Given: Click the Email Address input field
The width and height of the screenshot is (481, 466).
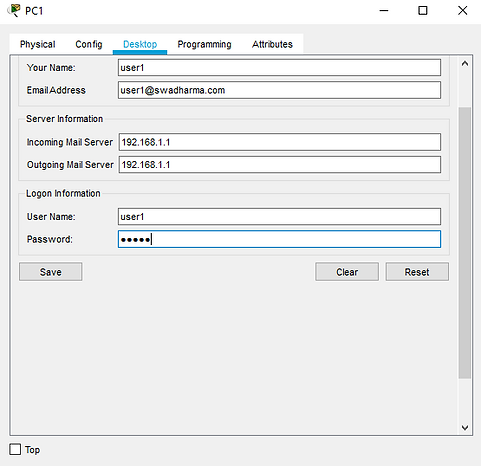Looking at the screenshot, I should point(279,90).
